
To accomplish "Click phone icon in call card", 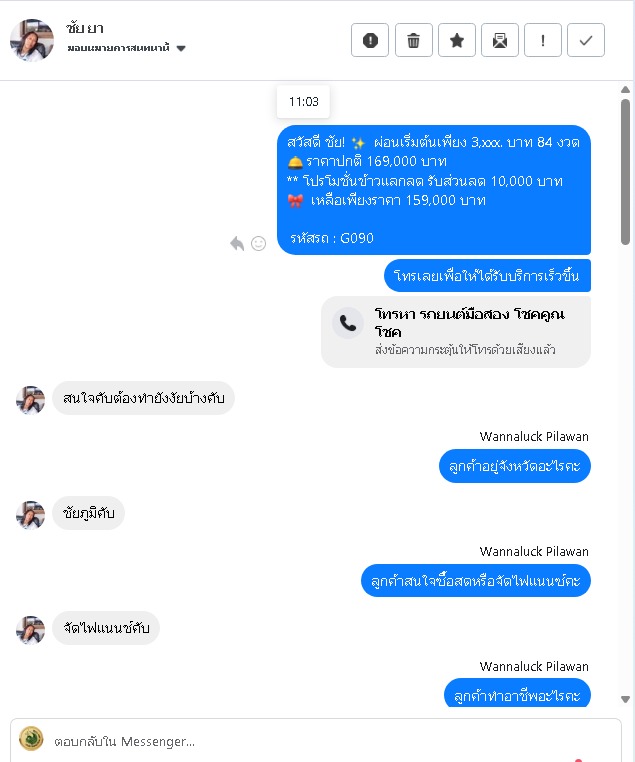I will [348, 323].
